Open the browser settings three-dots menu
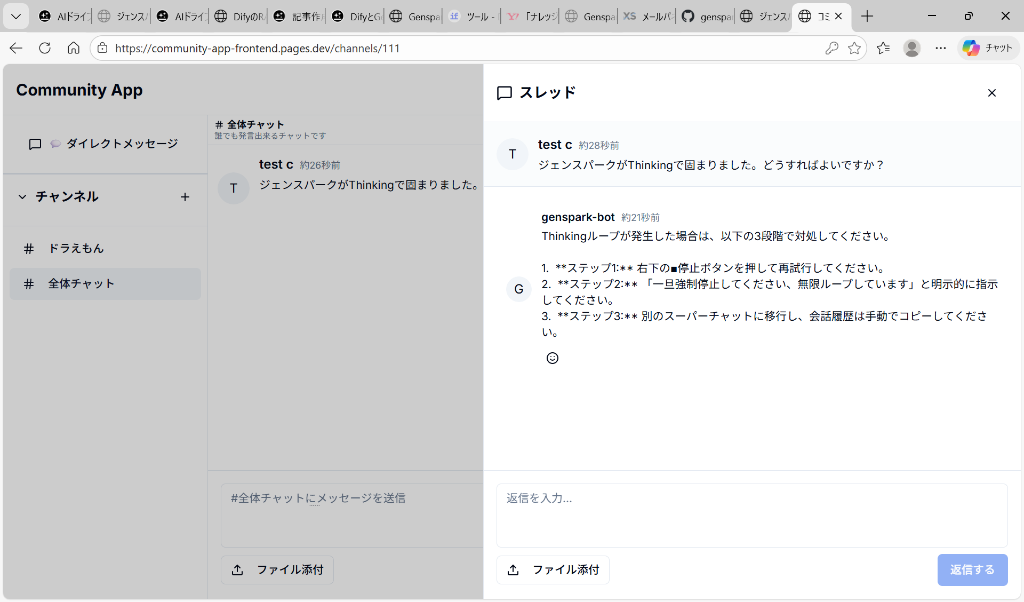Viewport: 1024px width, 602px height. [941, 48]
